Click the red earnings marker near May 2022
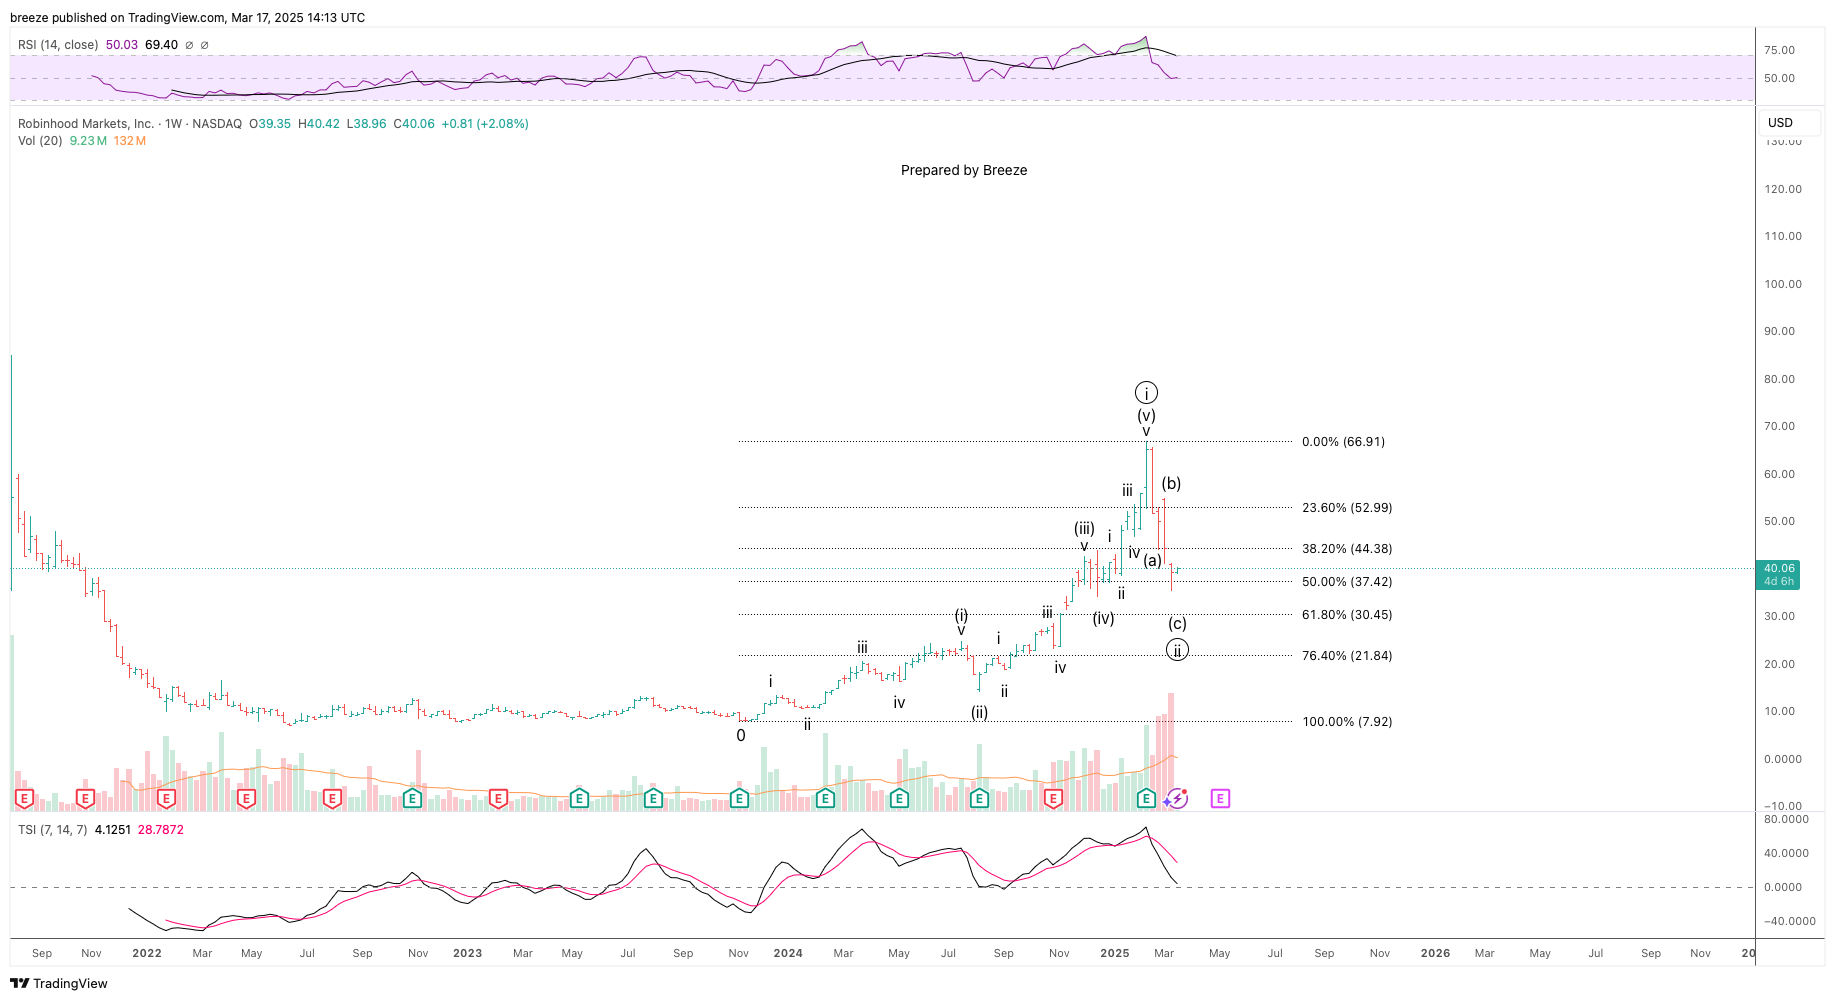 pos(246,798)
